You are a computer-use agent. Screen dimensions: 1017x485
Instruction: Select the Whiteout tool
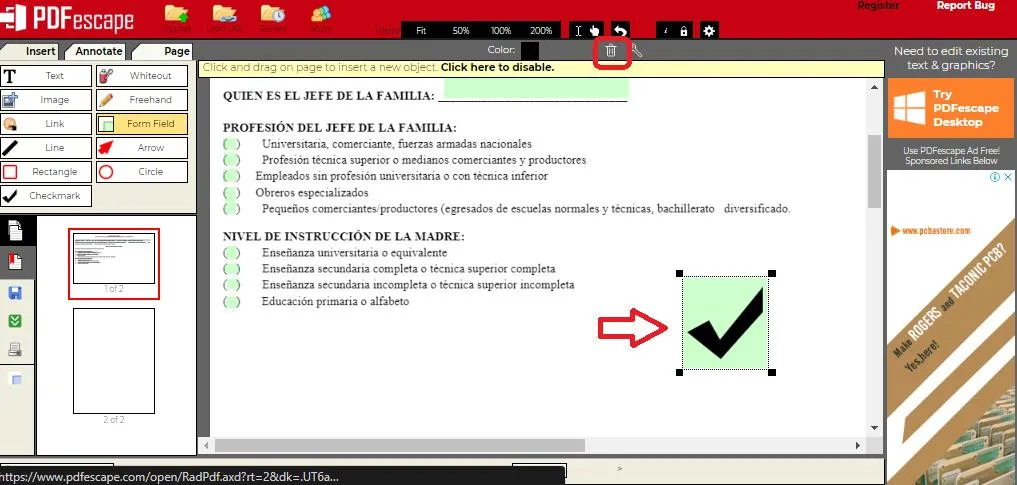coord(142,76)
